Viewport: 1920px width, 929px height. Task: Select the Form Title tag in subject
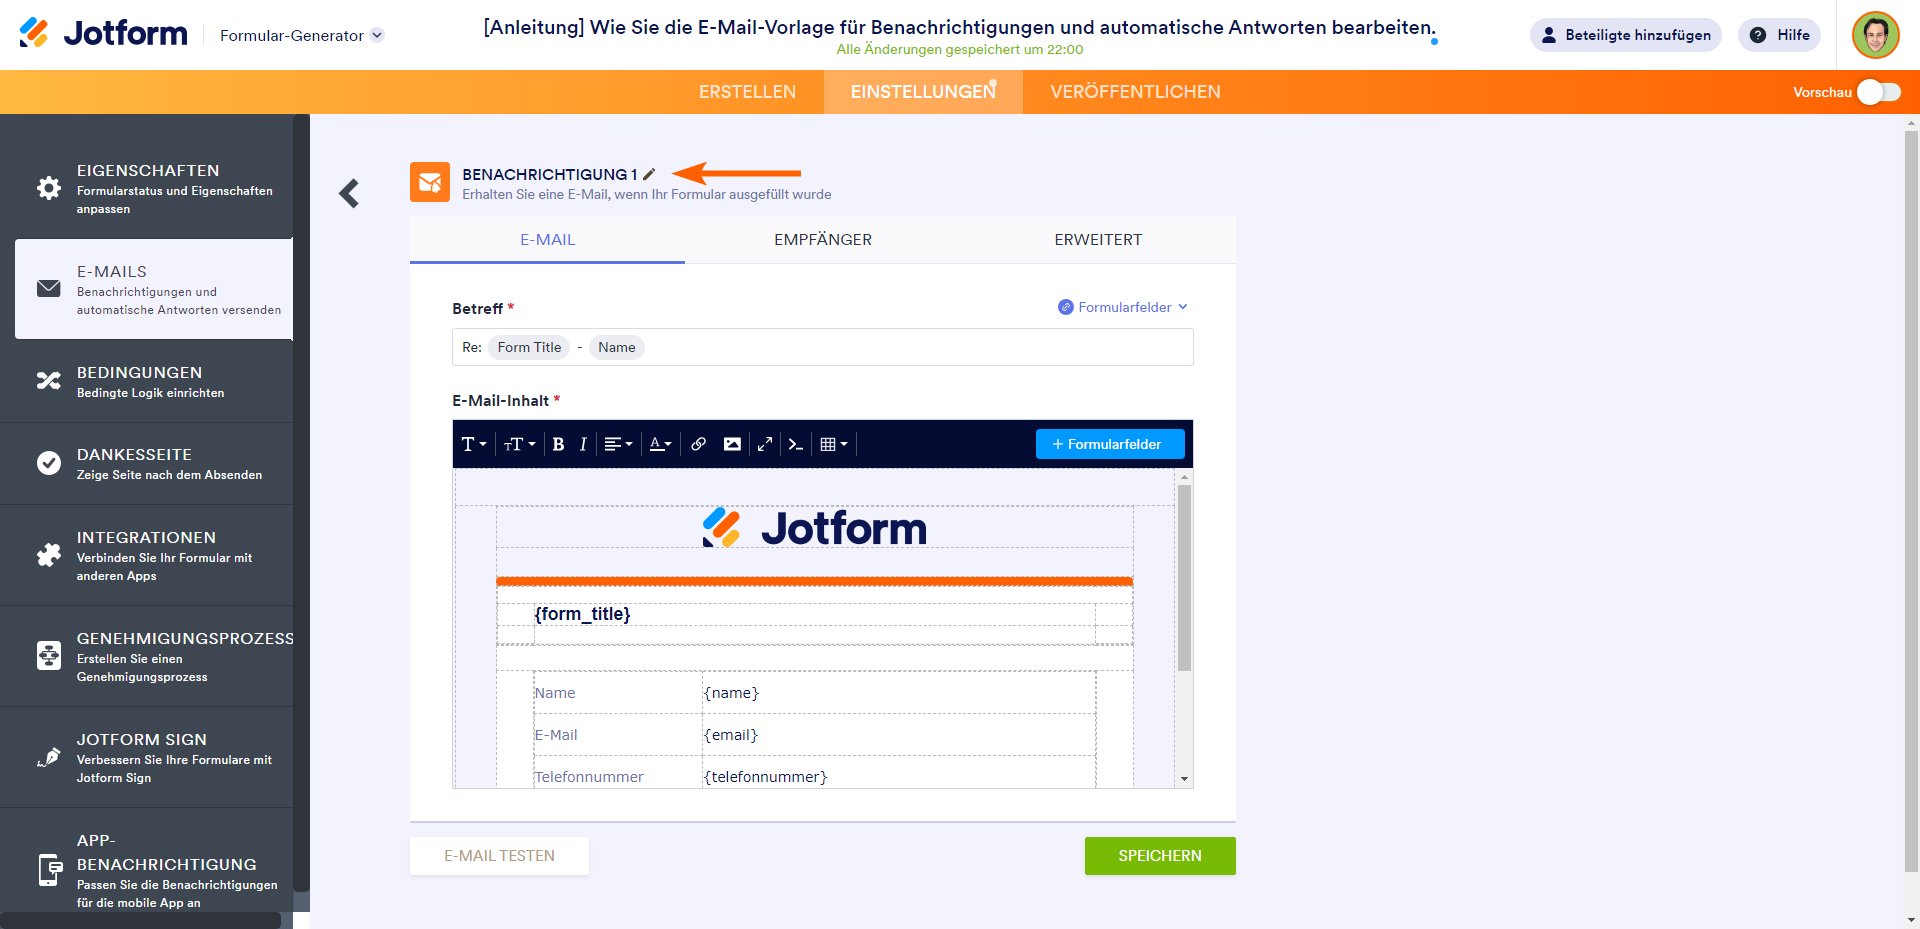[x=529, y=347]
